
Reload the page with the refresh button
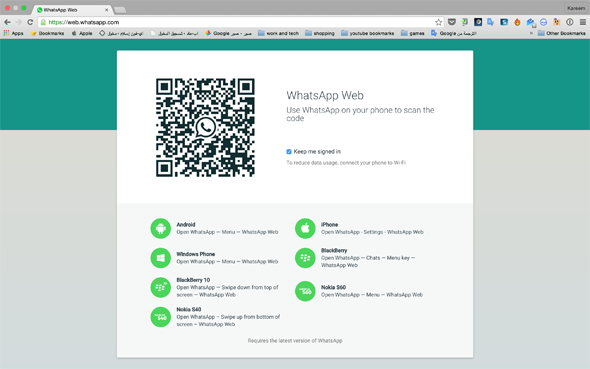[30, 22]
